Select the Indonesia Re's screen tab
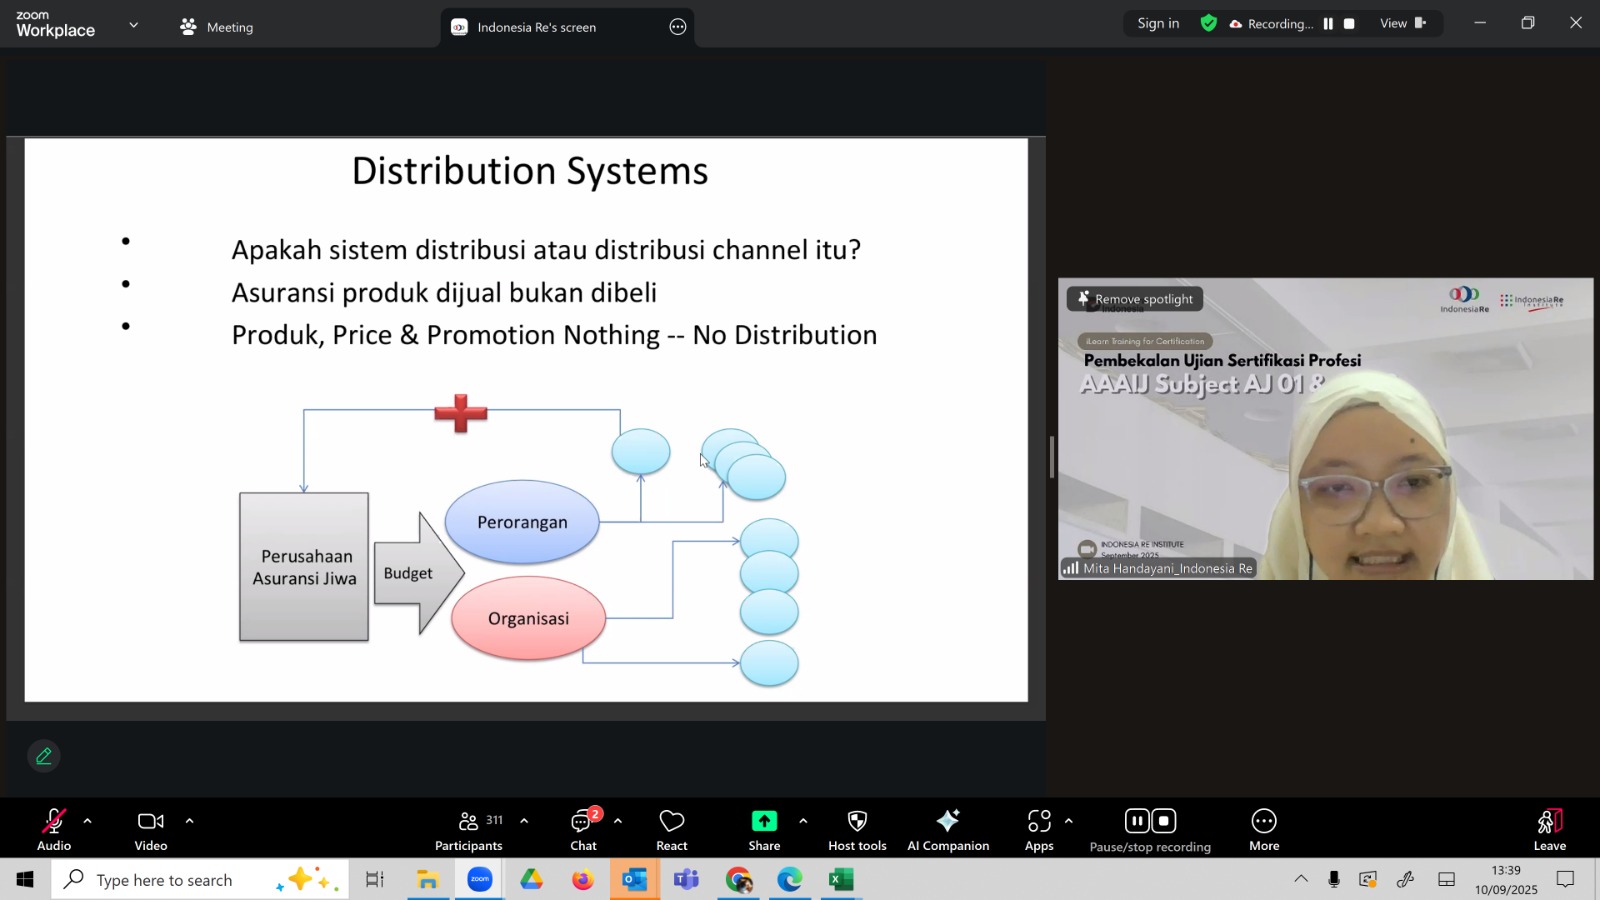This screenshot has width=1600, height=900. pos(536,27)
